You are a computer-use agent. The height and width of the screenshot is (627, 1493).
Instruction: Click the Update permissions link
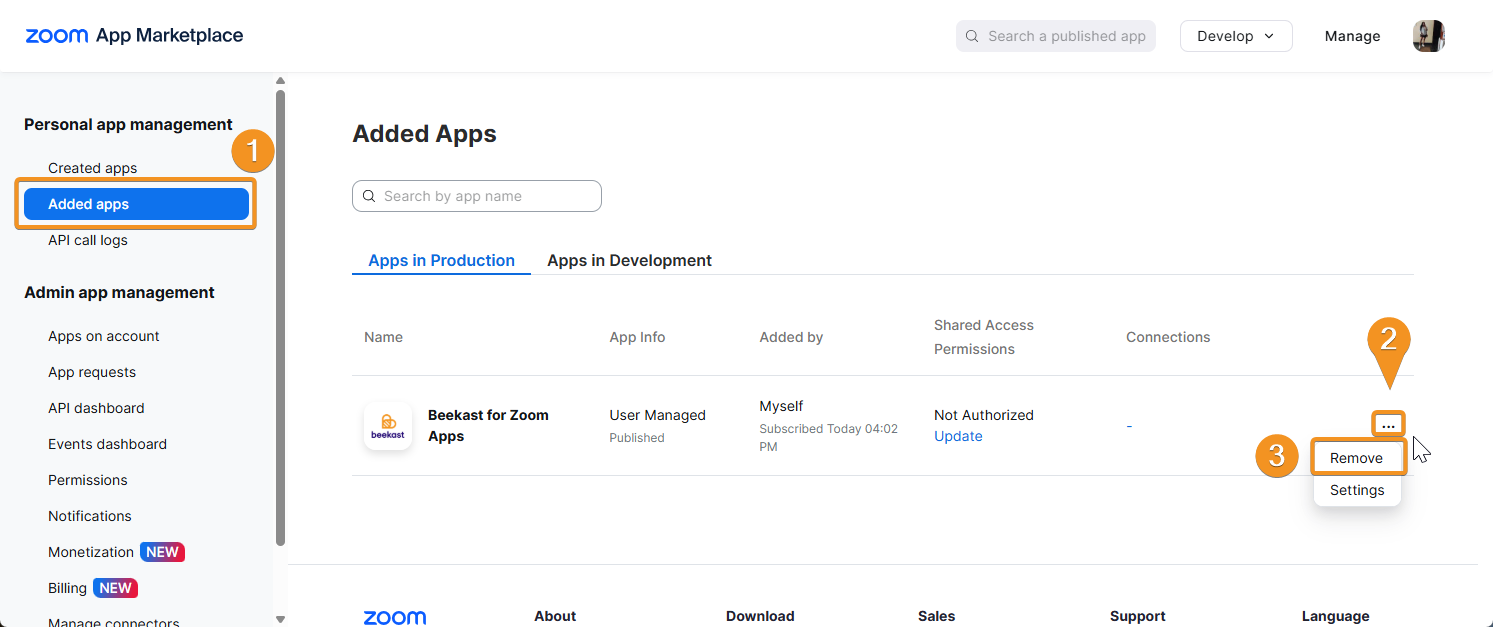[x=958, y=436]
